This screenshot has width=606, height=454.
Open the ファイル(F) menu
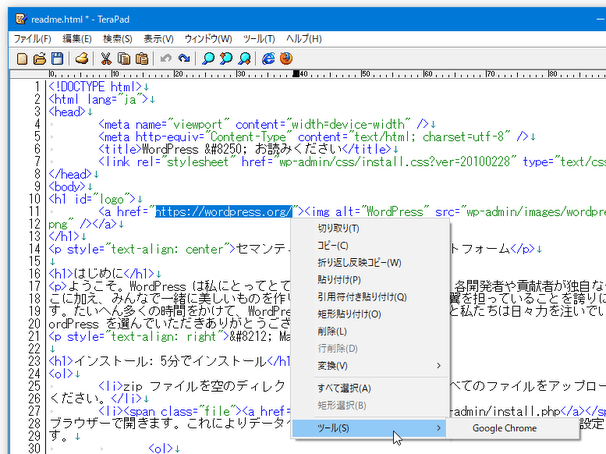(x=32, y=39)
